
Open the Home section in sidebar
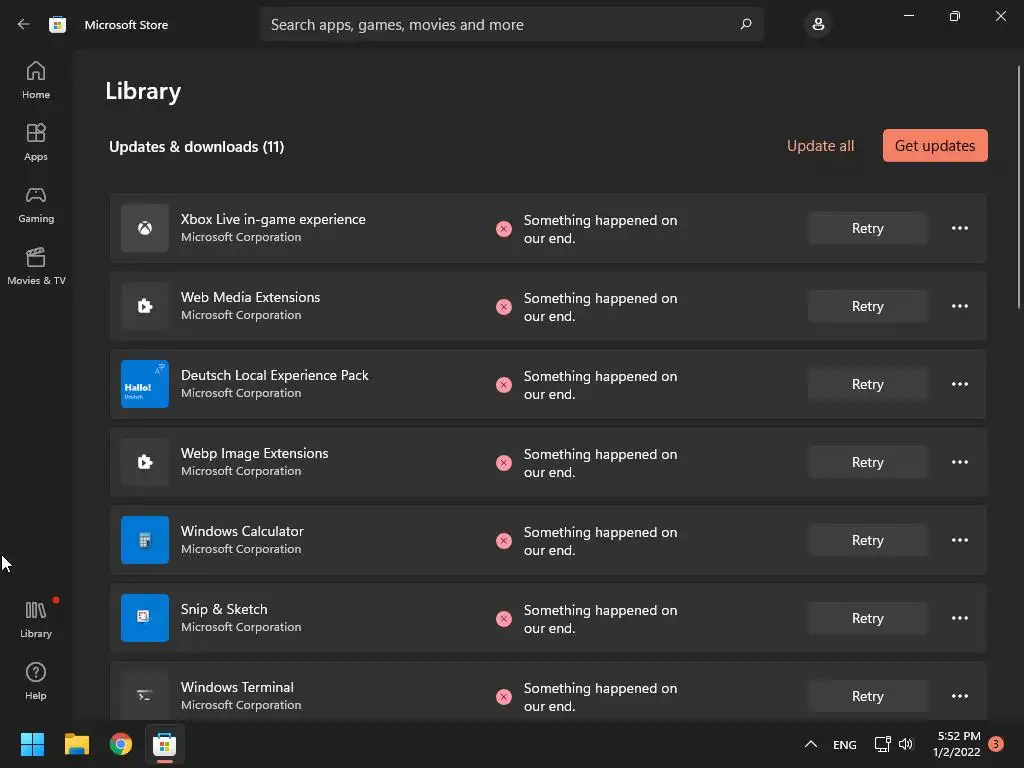pyautogui.click(x=36, y=80)
